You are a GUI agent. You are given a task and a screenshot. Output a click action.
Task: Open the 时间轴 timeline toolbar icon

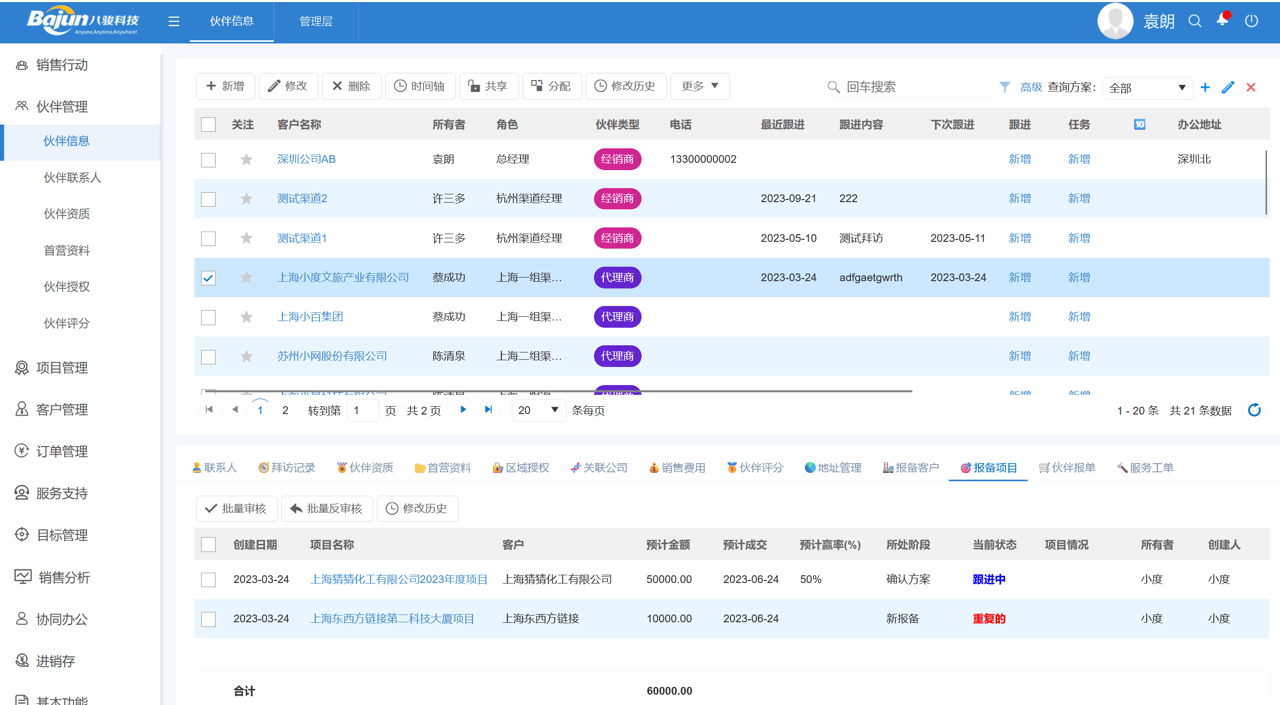click(x=420, y=86)
